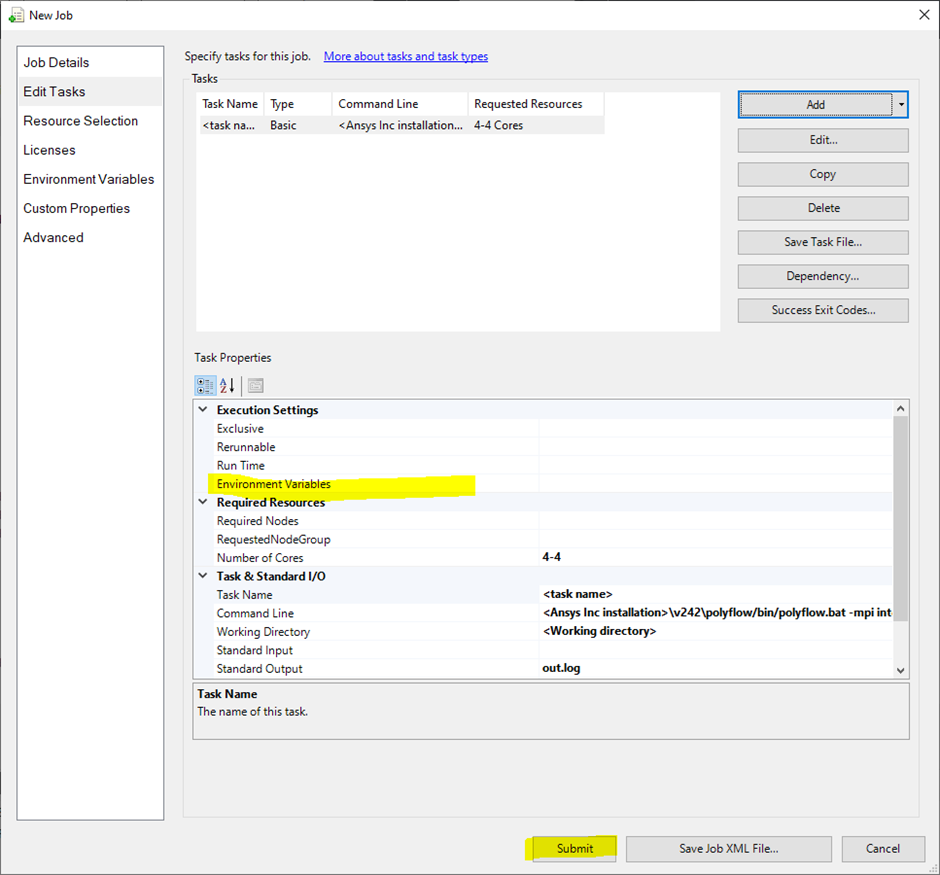Image resolution: width=940 pixels, height=875 pixels.
Task: Click the Categorized view icon in Task Properties
Action: pyautogui.click(x=205, y=385)
